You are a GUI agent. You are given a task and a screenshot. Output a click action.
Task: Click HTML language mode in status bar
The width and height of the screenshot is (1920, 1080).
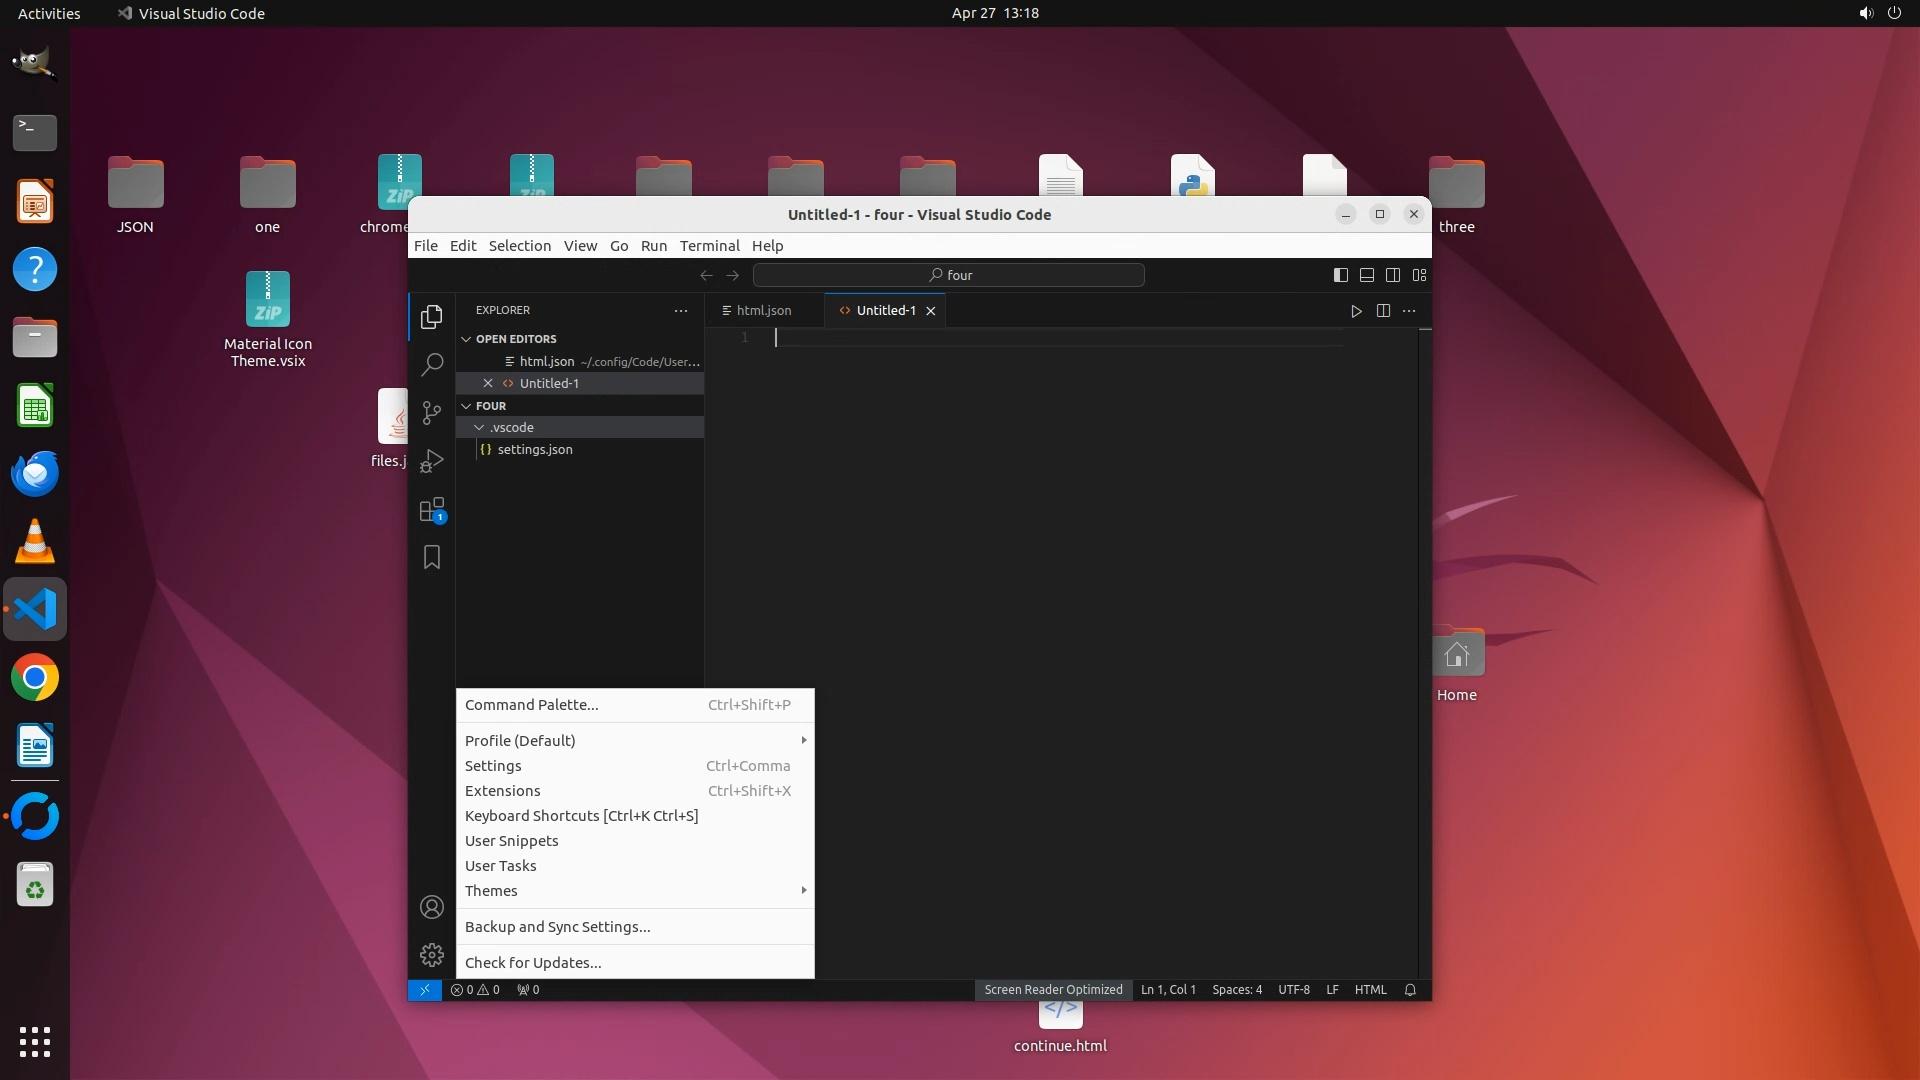(1370, 990)
